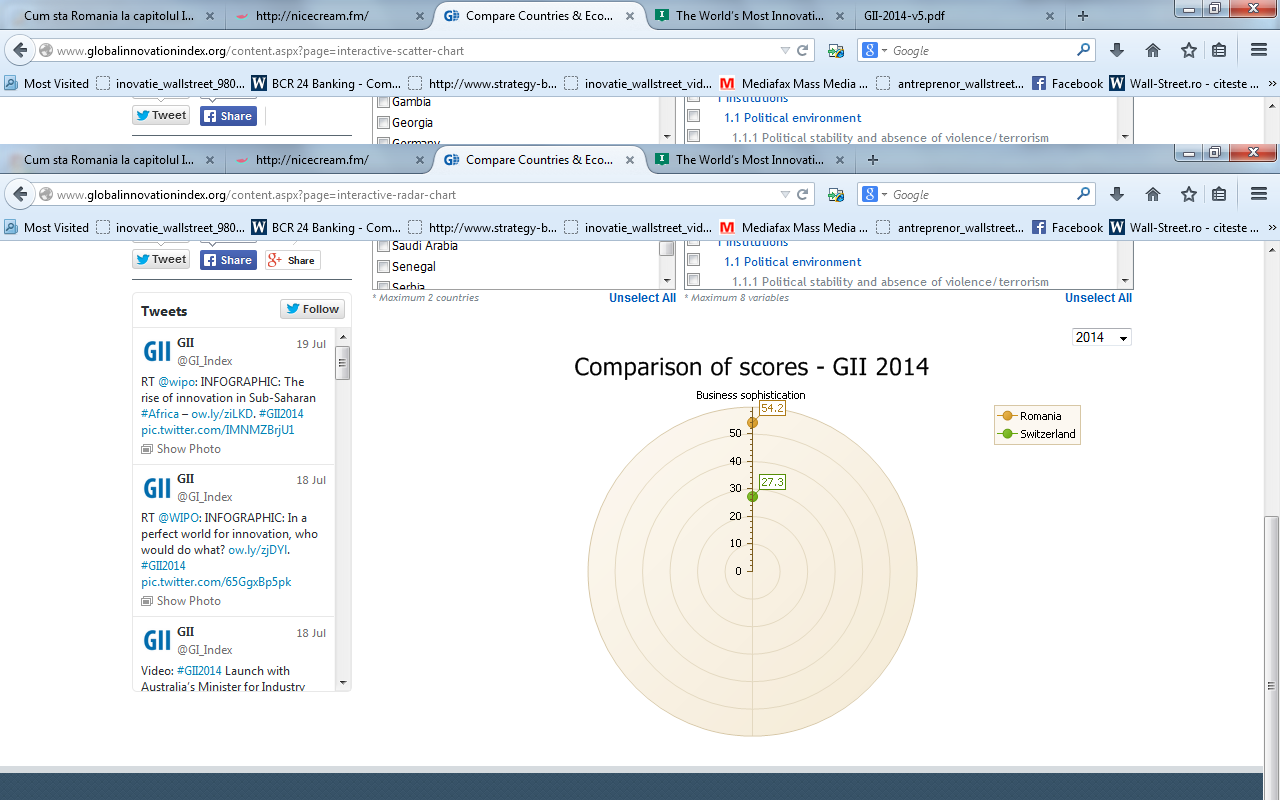The image size is (1280, 800).
Task: Open new tab in radar-chart window
Action: click(873, 160)
